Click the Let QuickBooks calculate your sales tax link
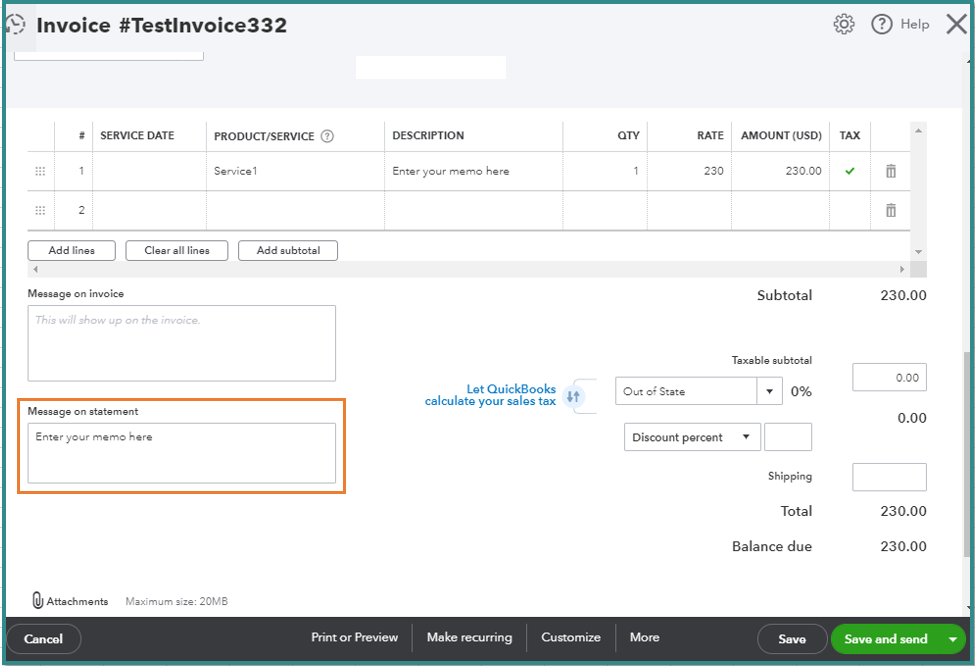975x666 pixels. click(x=490, y=395)
